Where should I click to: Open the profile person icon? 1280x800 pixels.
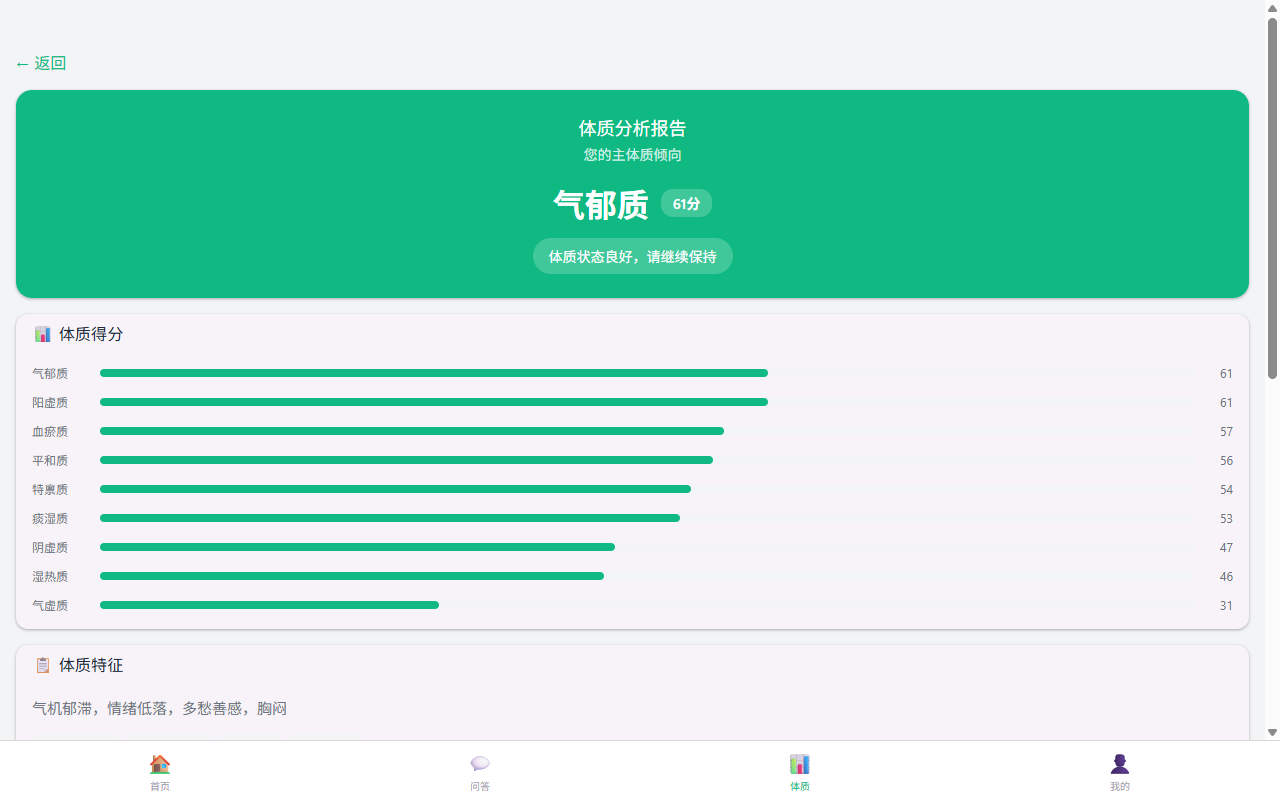click(1120, 764)
